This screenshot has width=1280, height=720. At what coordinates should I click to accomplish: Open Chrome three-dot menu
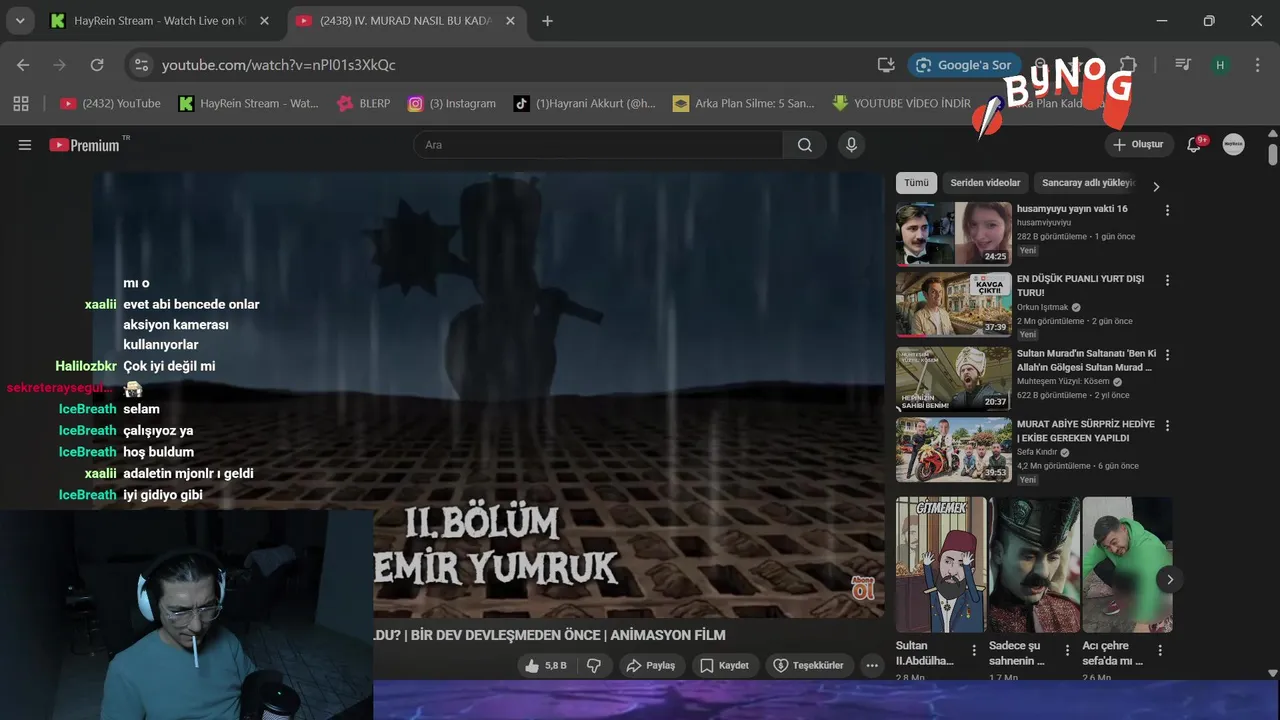point(1257,65)
